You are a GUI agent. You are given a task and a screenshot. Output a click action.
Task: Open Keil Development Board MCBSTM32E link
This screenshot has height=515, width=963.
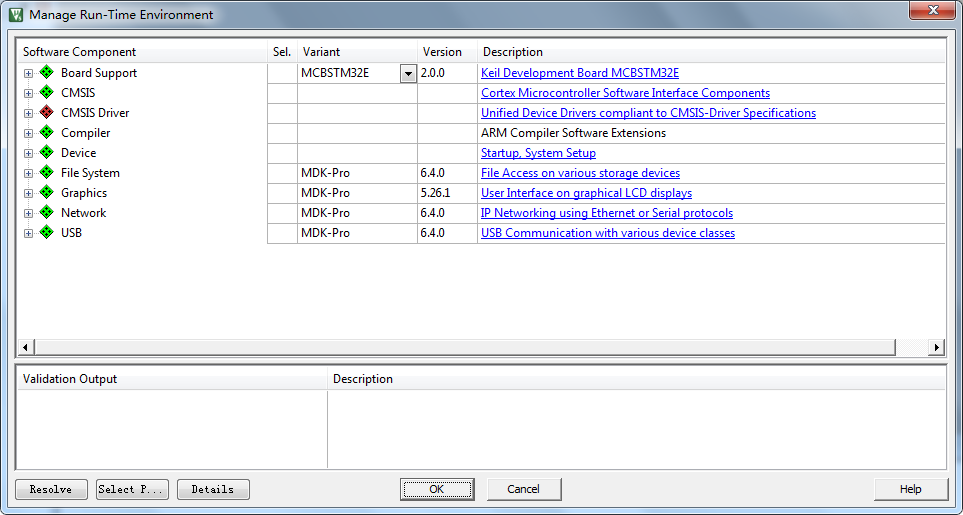580,73
